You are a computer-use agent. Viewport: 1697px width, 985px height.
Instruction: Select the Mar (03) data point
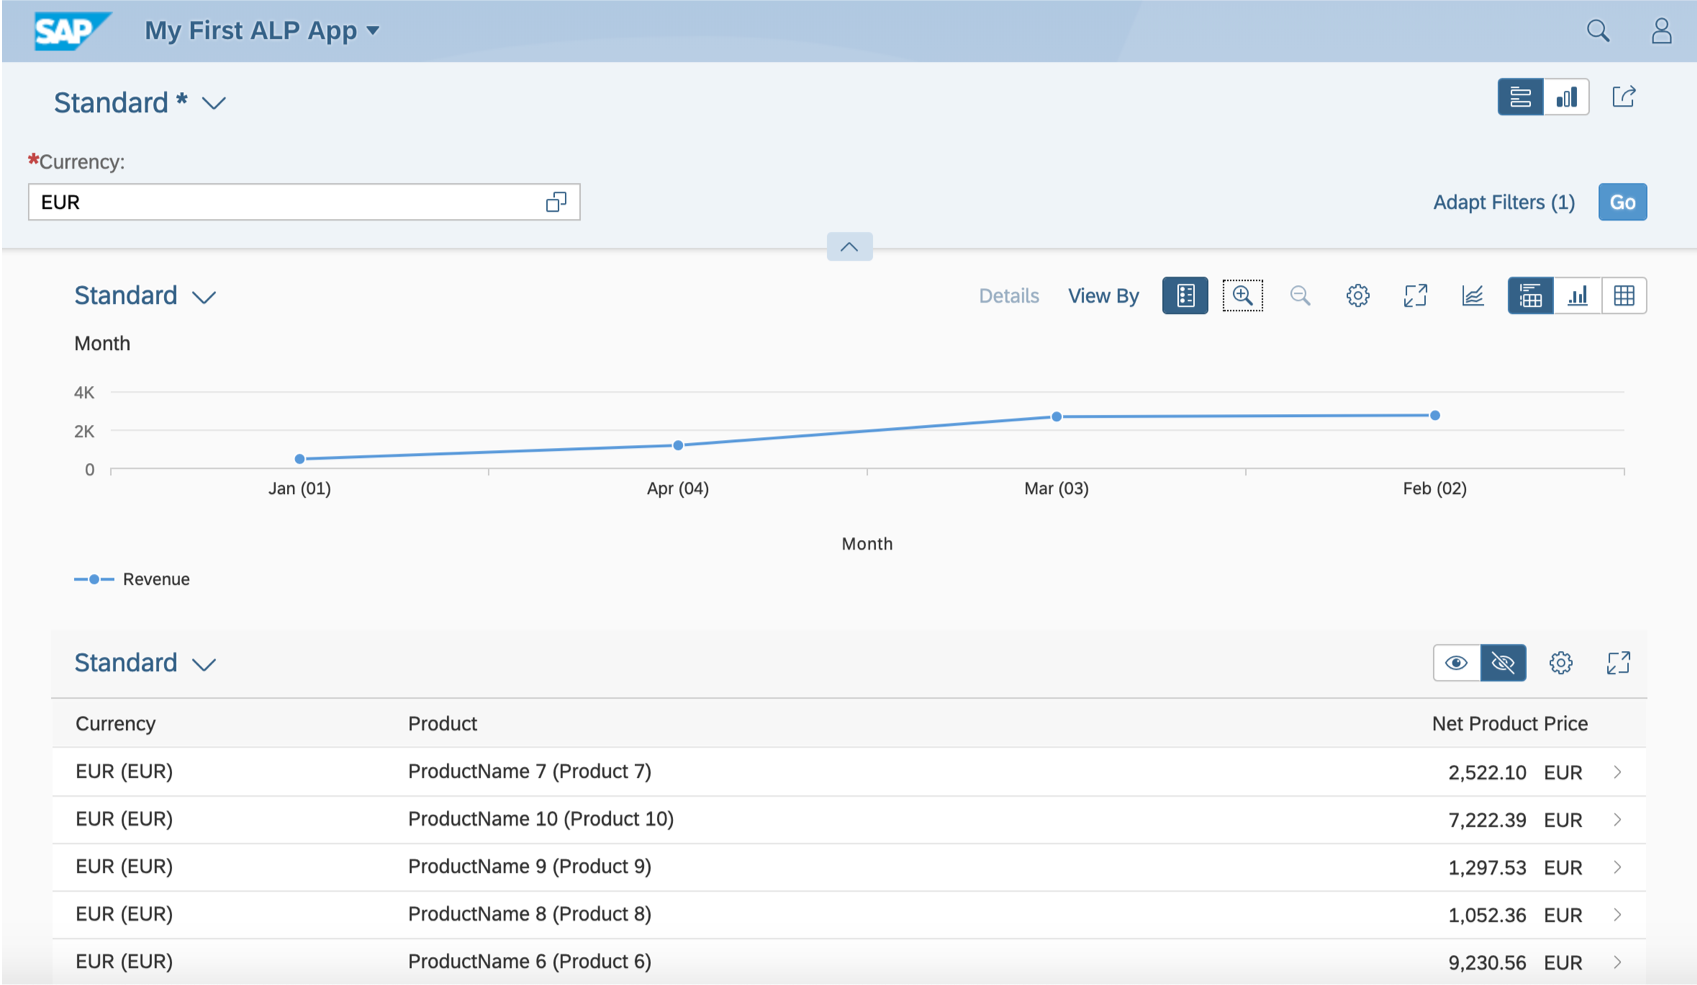(x=1056, y=416)
